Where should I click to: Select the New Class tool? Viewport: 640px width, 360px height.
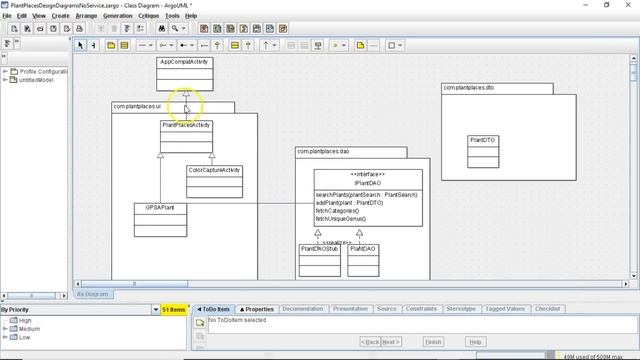[x=124, y=45]
